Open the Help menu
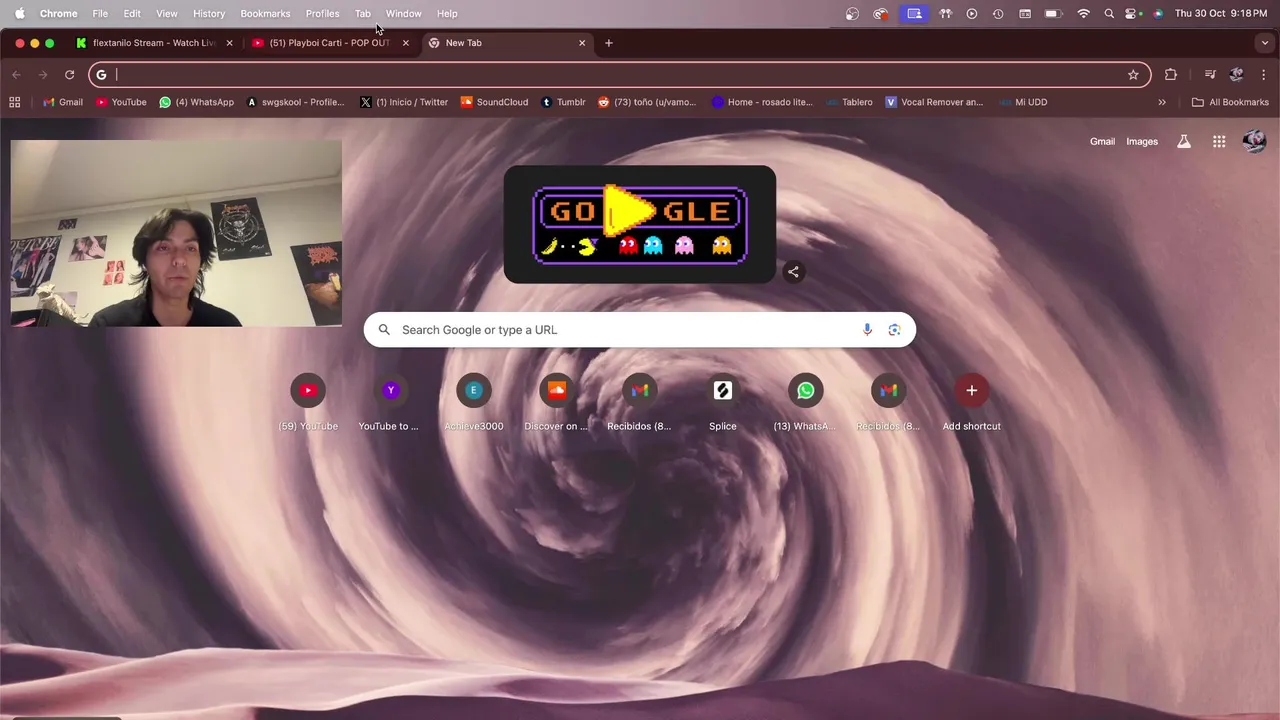The width and height of the screenshot is (1280, 720). pyautogui.click(x=447, y=13)
